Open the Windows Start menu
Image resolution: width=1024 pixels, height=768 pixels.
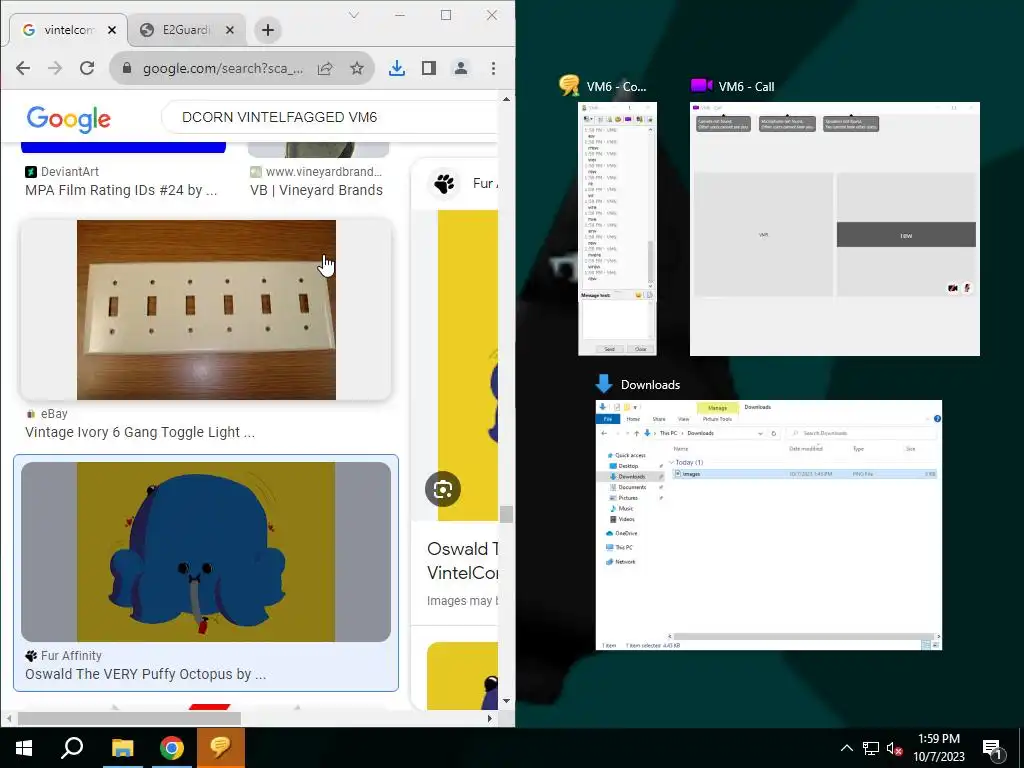(24, 748)
